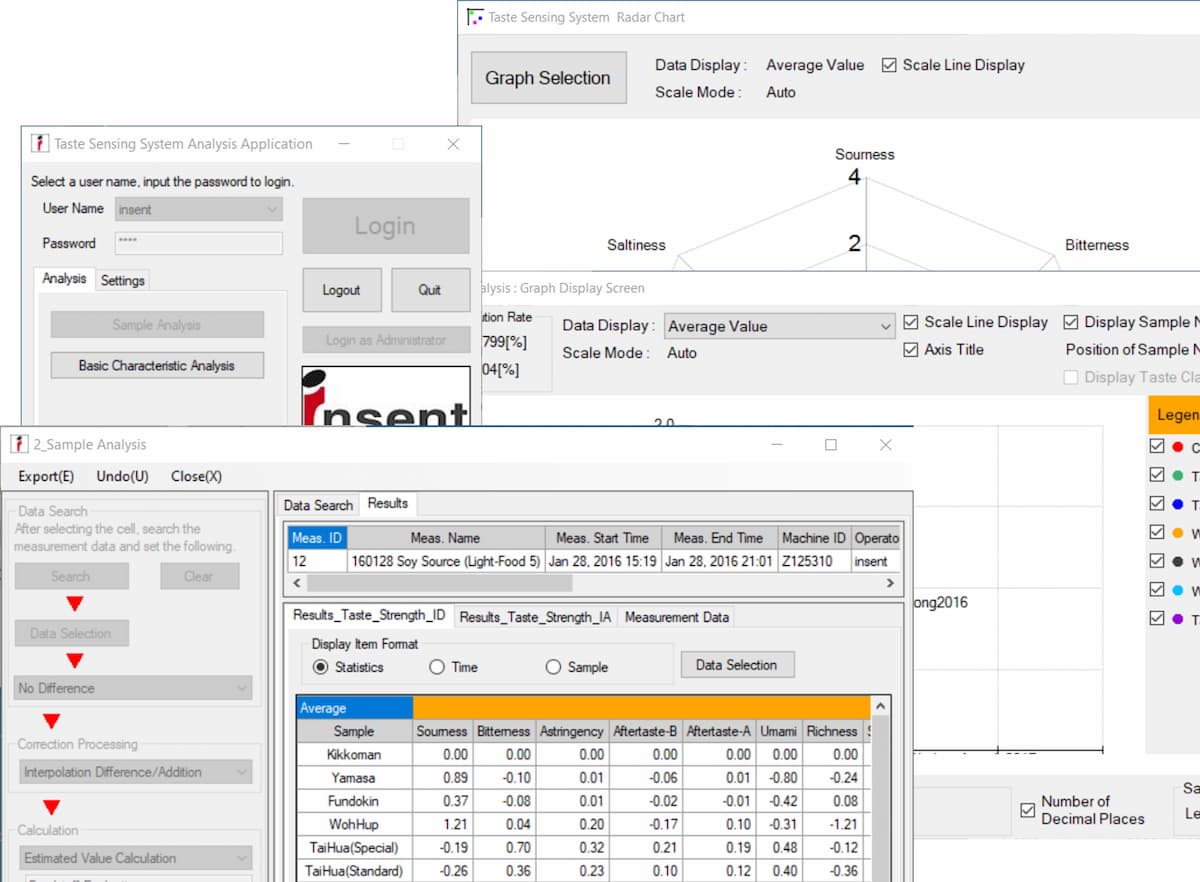Open the Undo(U) menu

[x=123, y=476]
